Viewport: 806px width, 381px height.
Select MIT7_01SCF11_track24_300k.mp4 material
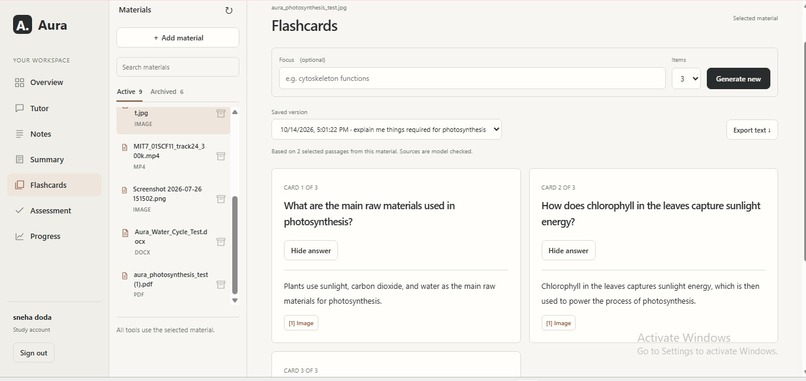(173, 156)
